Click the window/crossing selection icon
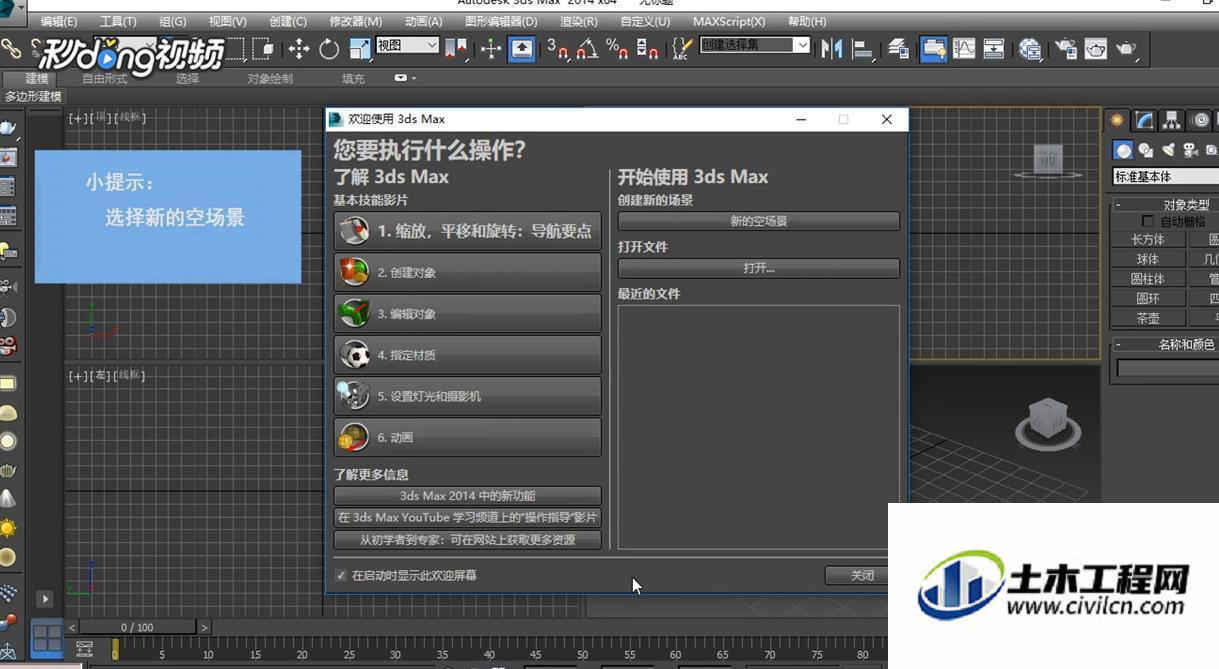Screen dimensions: 1219x669 263,49
